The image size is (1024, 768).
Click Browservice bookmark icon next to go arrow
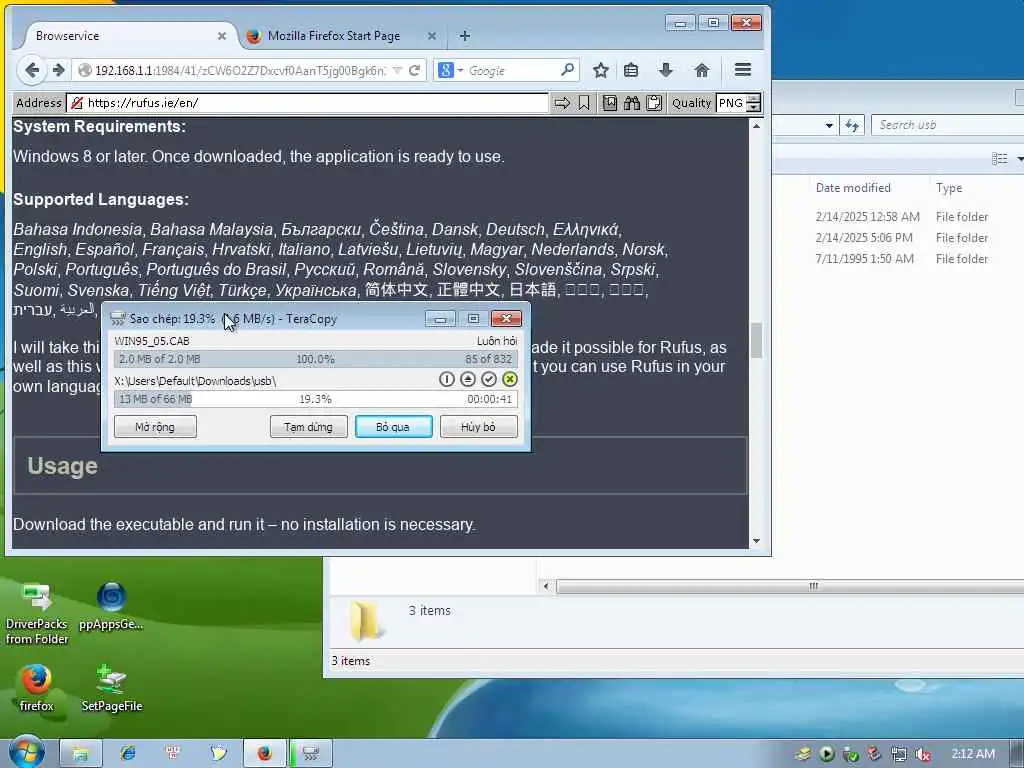coord(584,103)
